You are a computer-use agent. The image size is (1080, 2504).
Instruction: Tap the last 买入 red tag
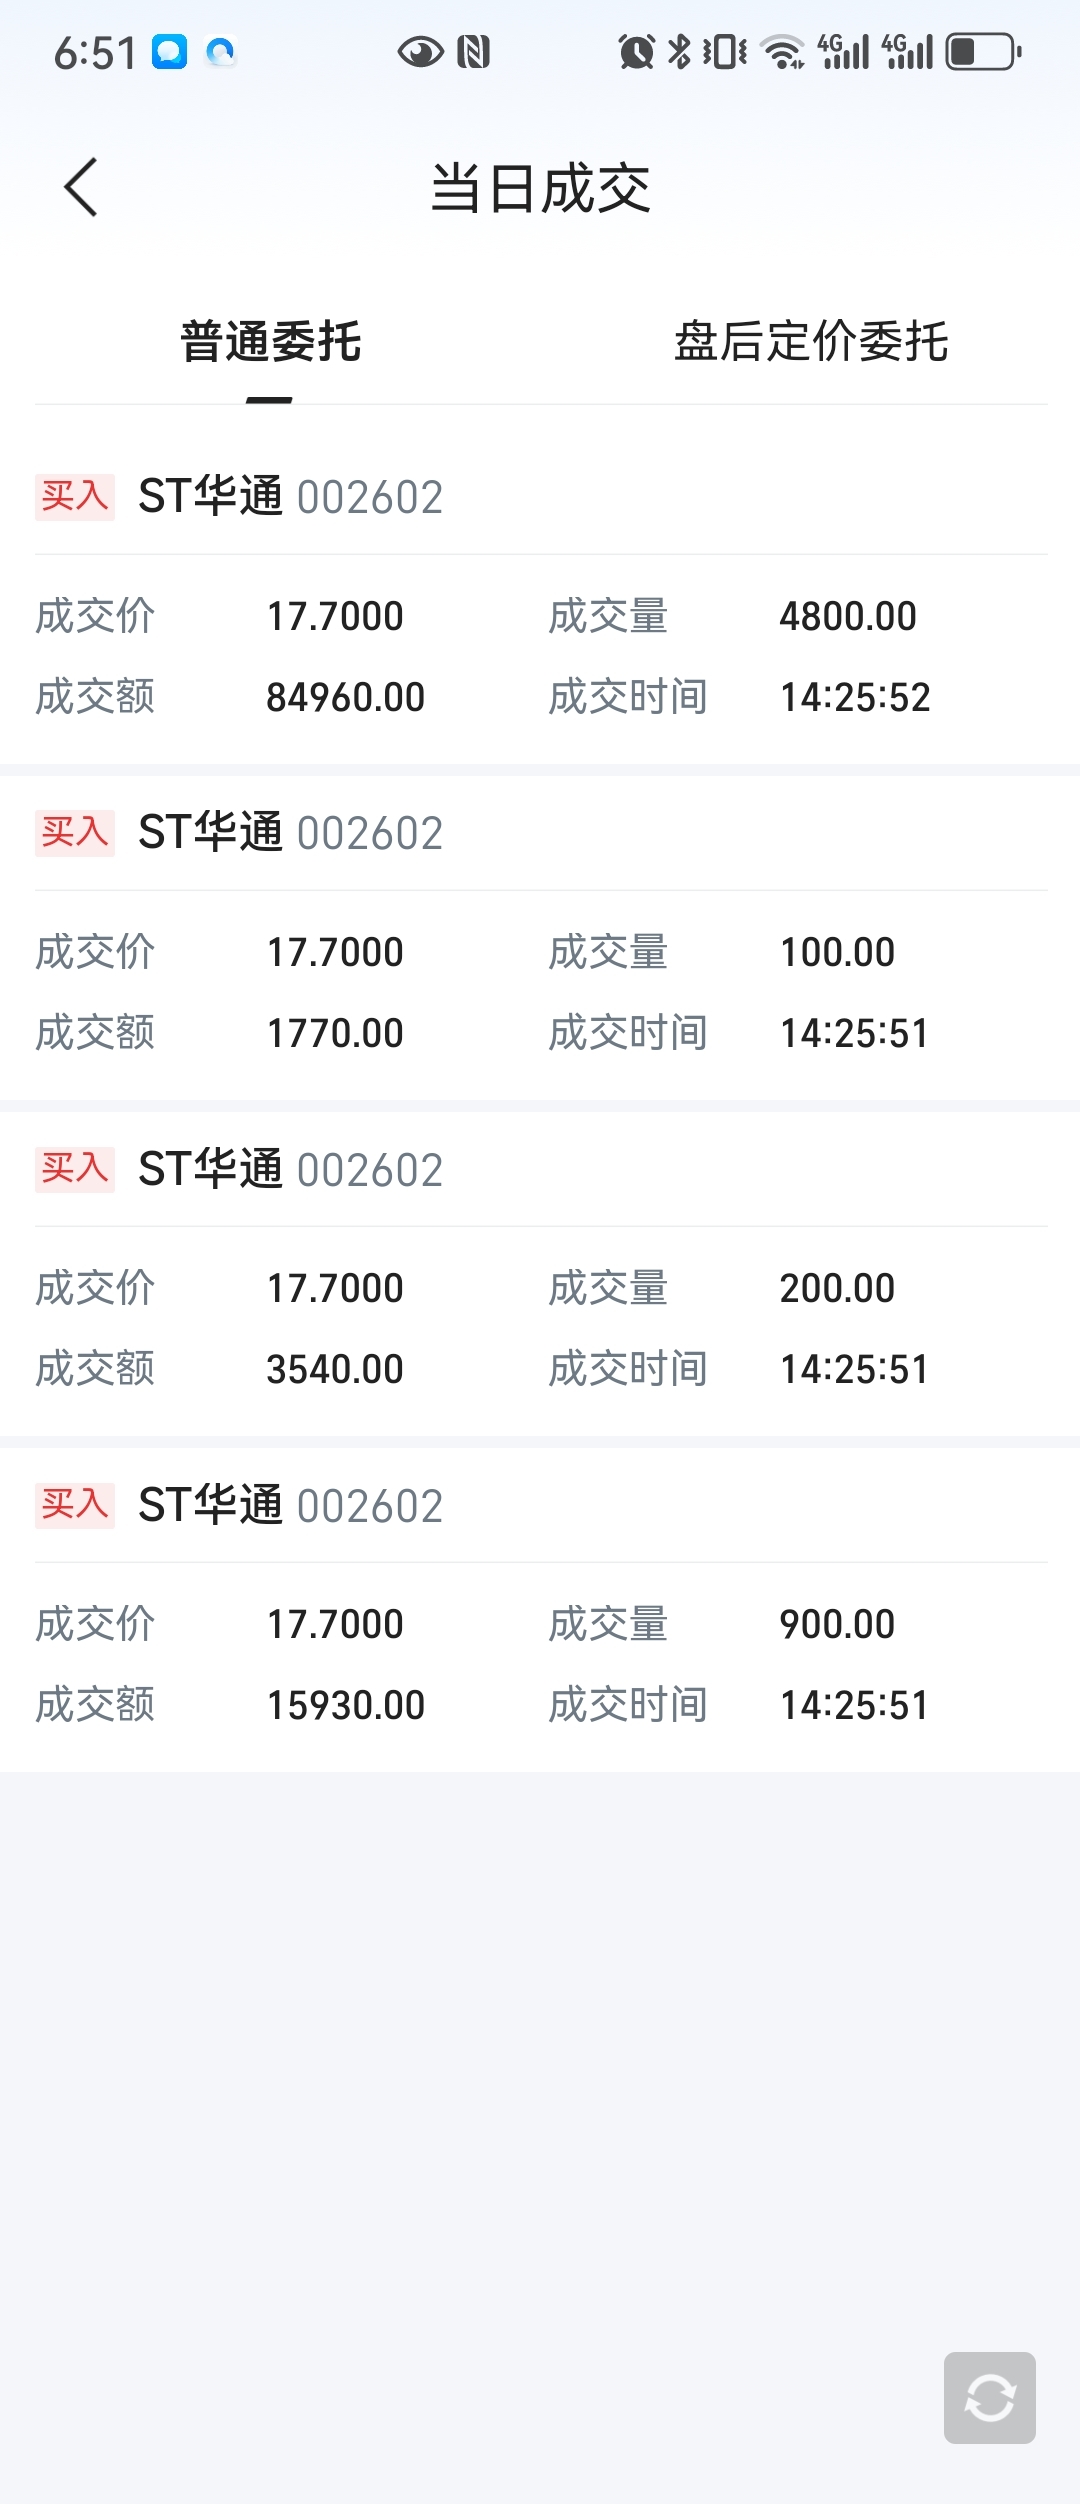pos(75,1505)
